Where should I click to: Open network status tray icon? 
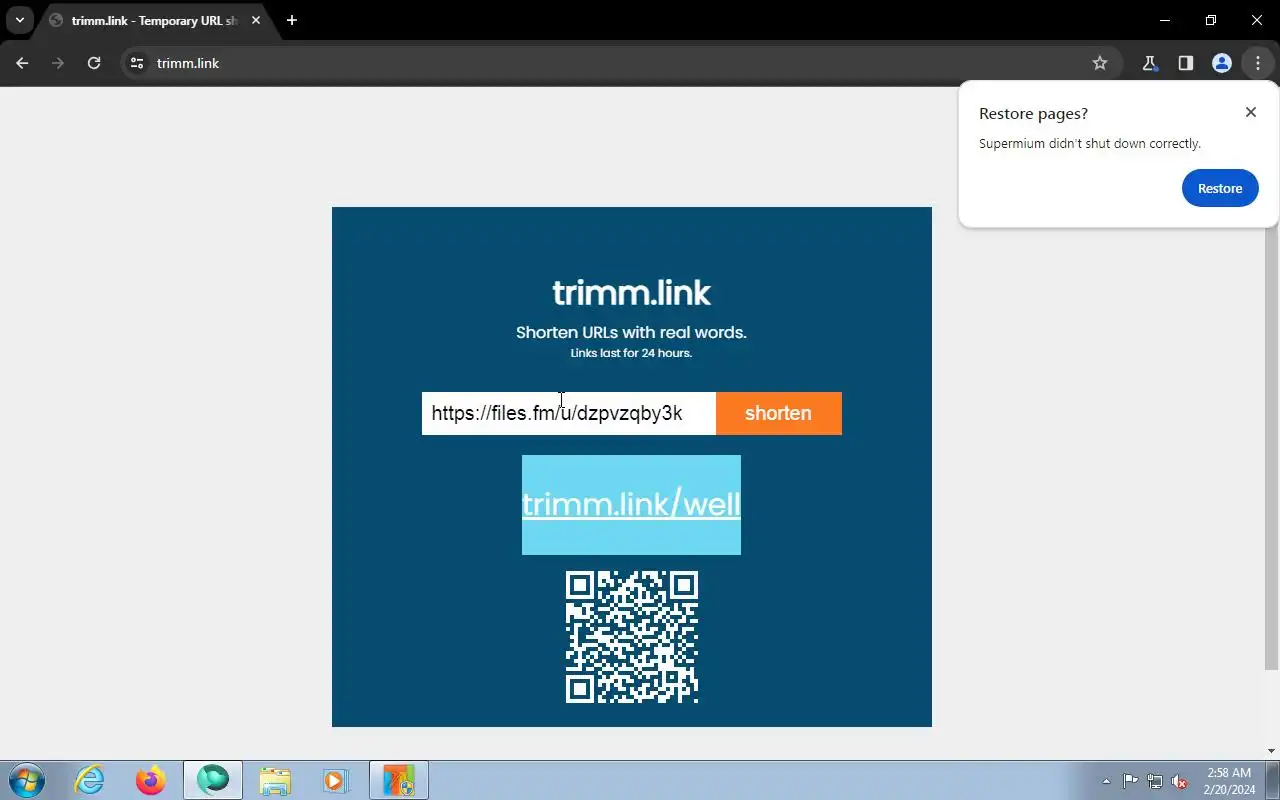pos(1155,781)
